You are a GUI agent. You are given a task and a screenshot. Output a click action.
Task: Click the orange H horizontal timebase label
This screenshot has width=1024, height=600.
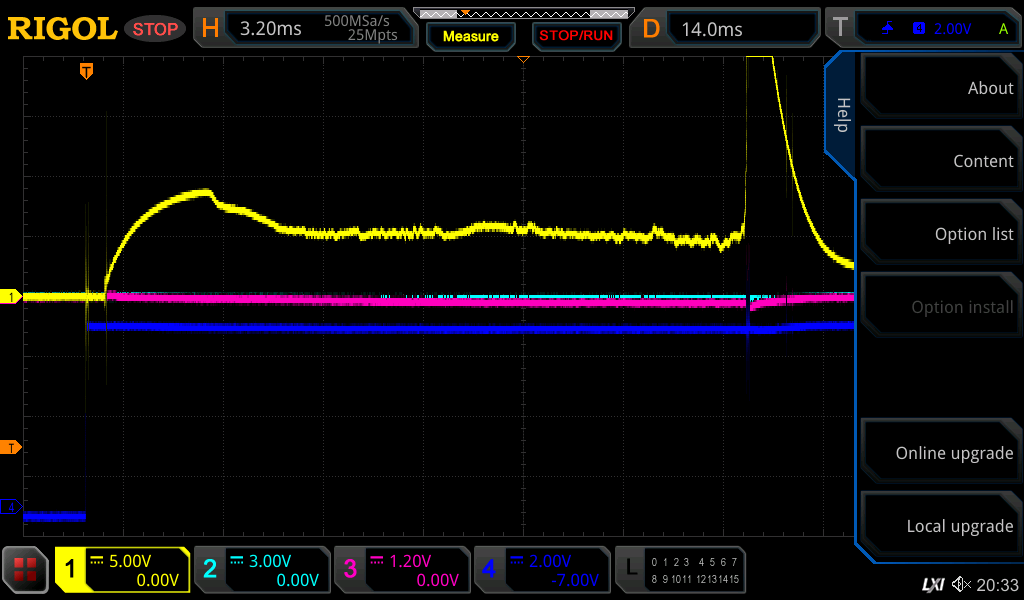210,29
